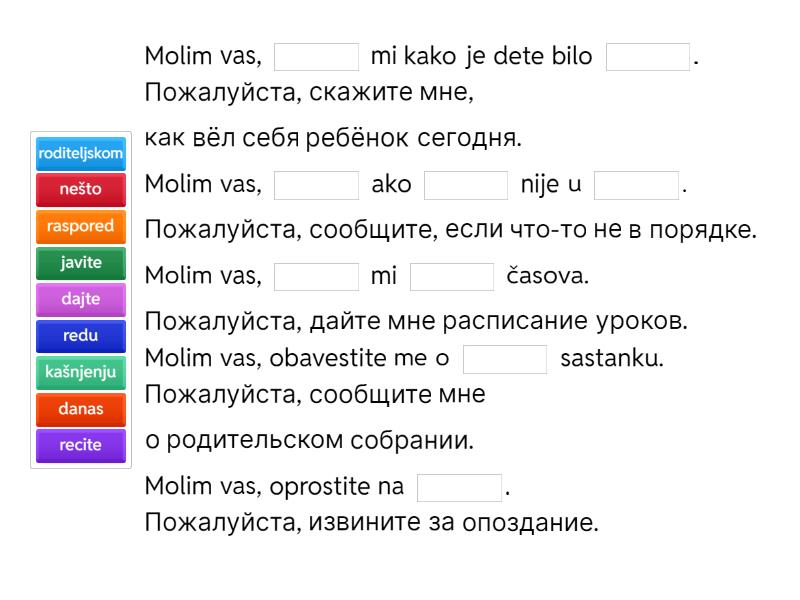Pick the teal 'kašnjenju' word tile

click(80, 372)
